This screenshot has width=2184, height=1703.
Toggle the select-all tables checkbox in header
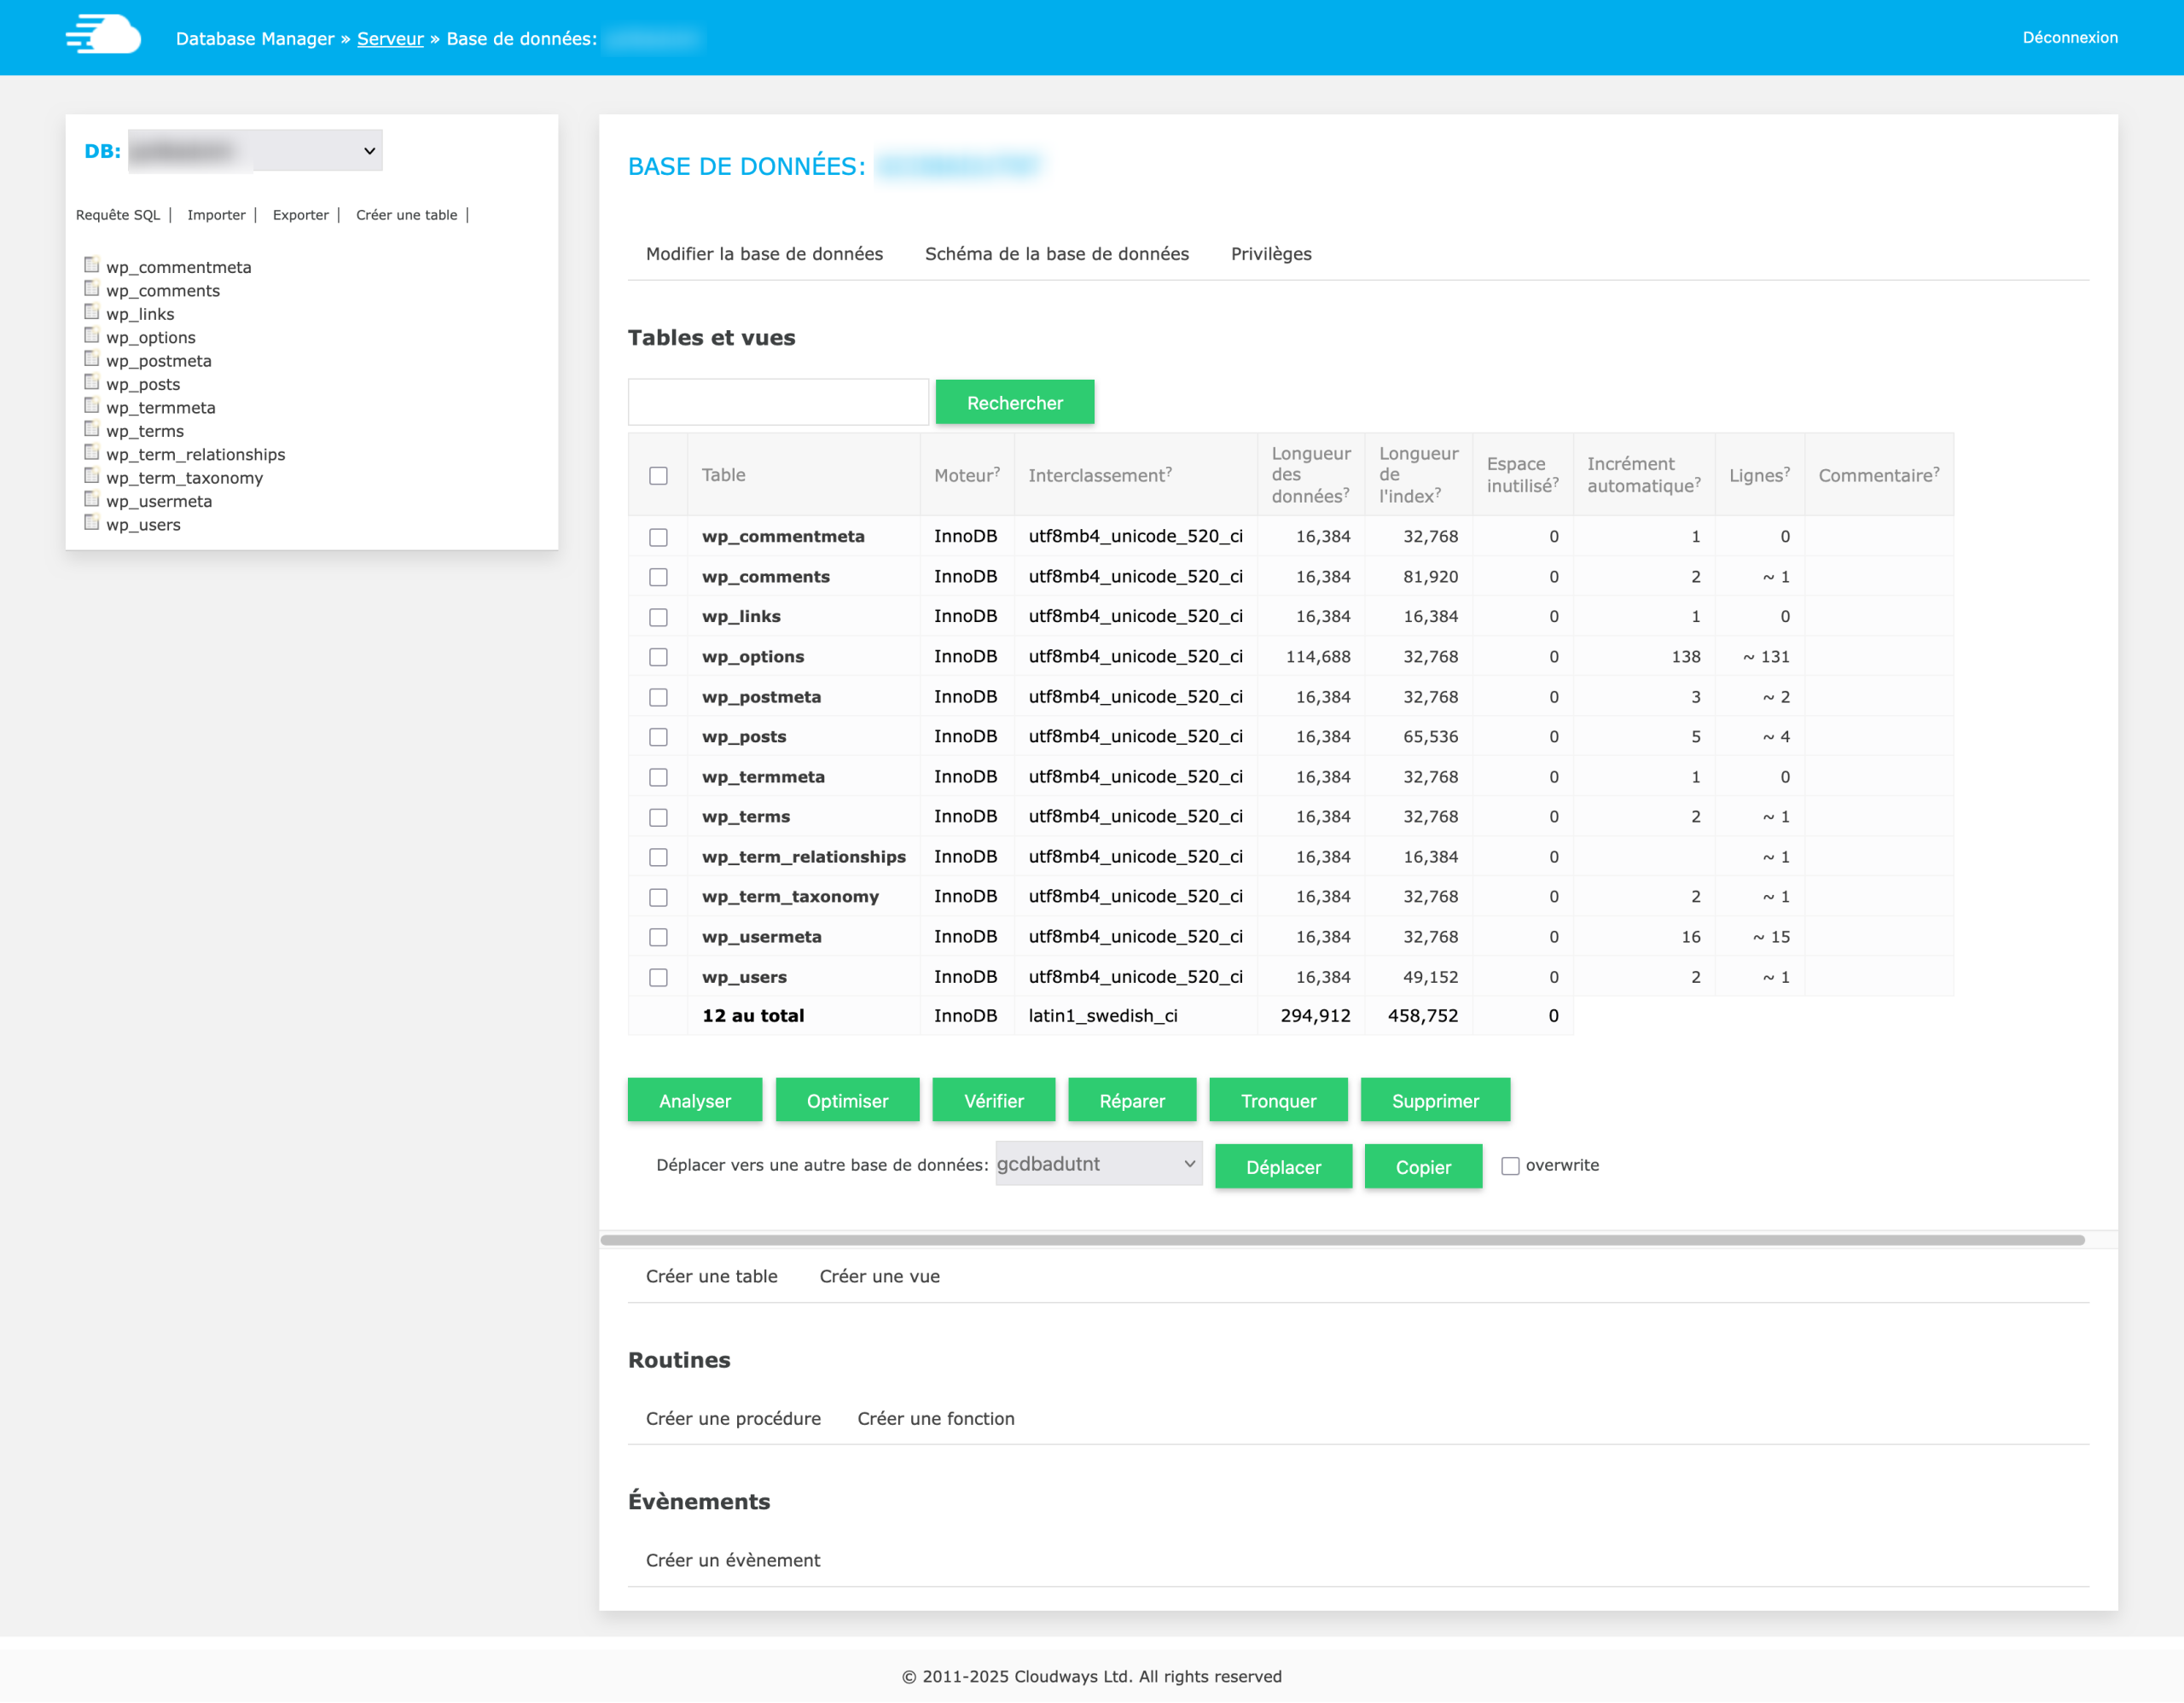(x=658, y=476)
